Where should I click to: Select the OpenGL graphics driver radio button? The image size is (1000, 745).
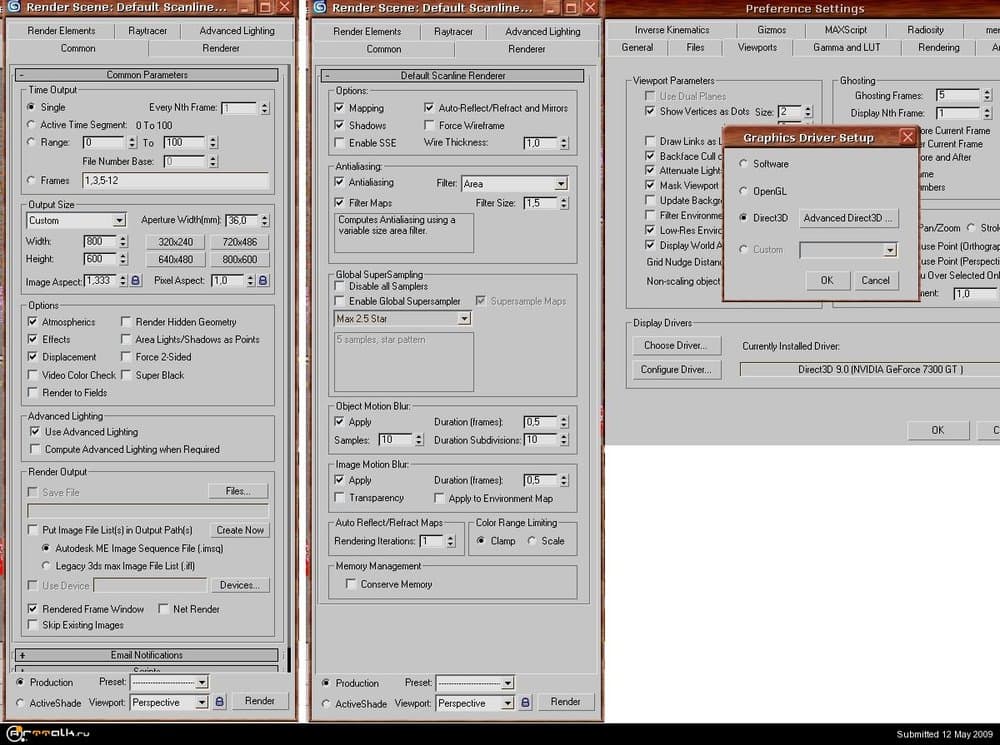(x=742, y=191)
